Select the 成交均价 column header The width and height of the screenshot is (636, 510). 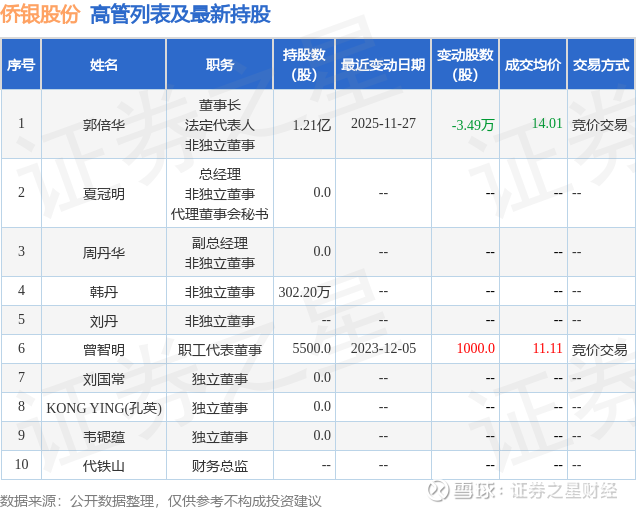(x=533, y=64)
